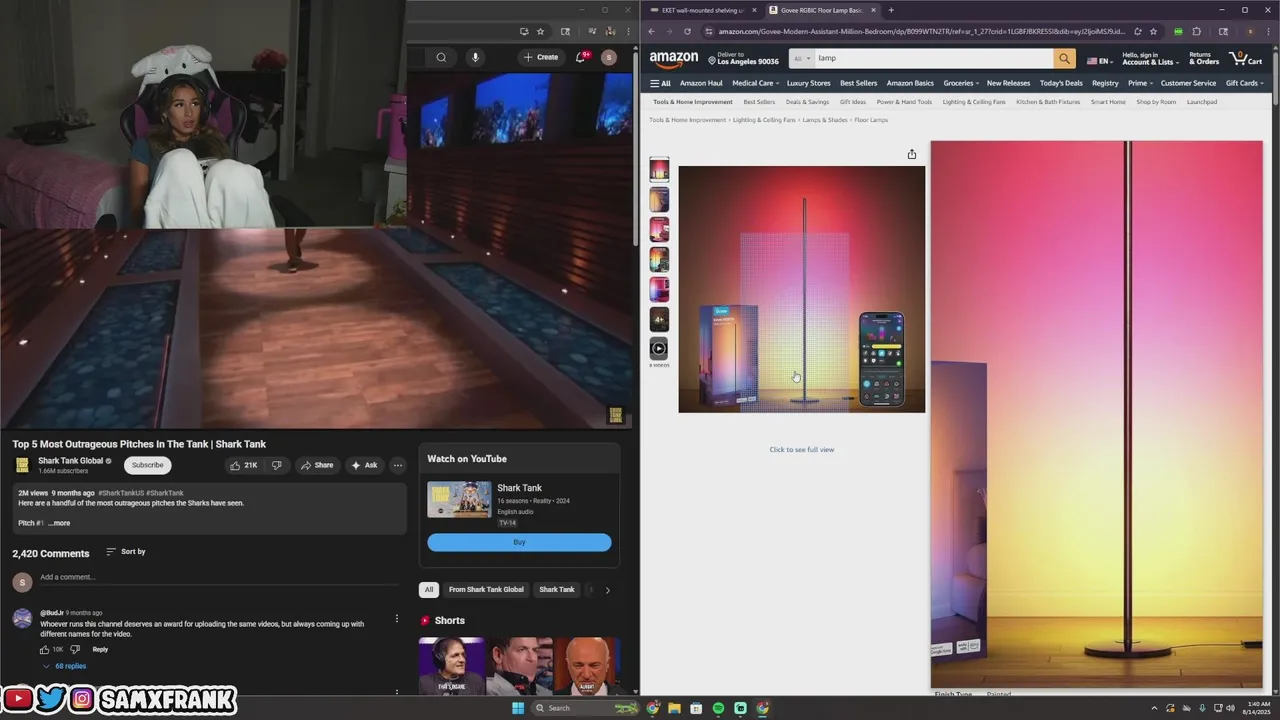Bookmark the YouTube page with star icon
The height and width of the screenshot is (720, 1280).
[540, 31]
